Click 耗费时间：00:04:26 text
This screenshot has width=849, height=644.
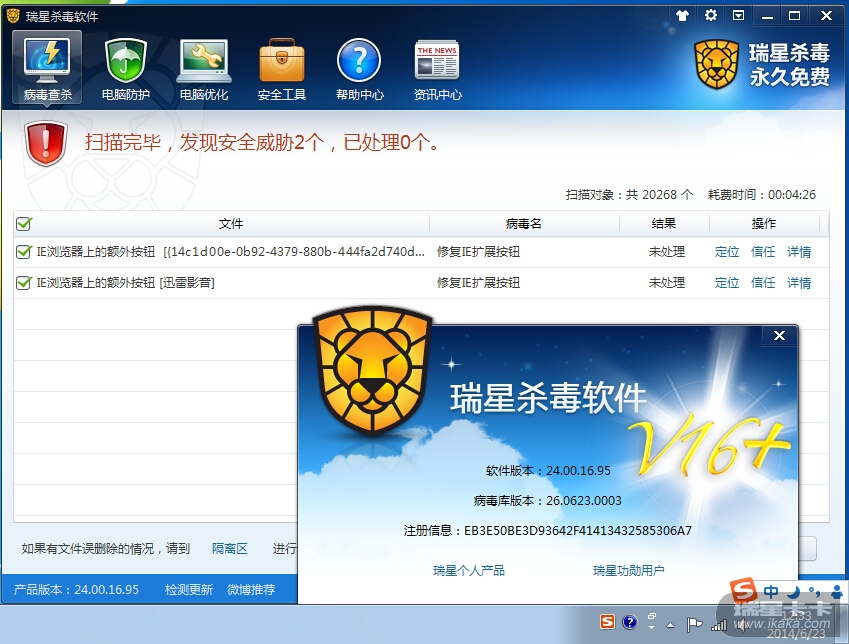point(762,194)
